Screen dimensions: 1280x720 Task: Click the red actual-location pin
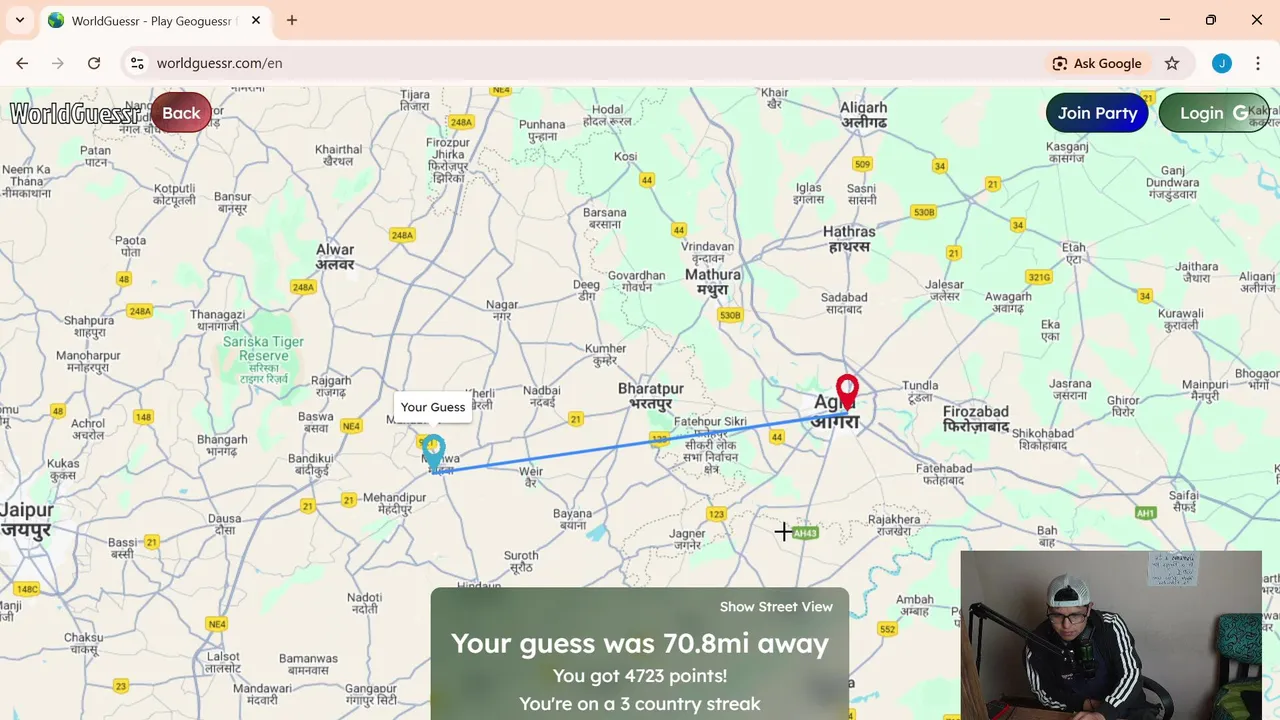(x=847, y=392)
